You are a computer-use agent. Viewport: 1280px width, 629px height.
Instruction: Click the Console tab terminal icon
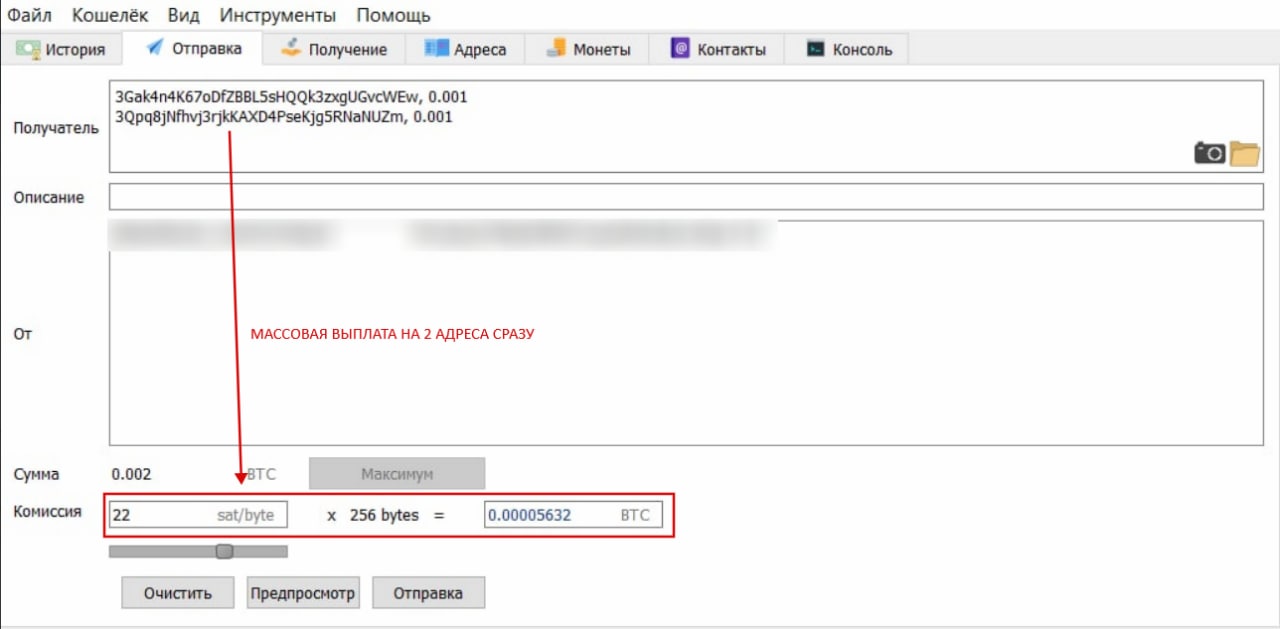(x=816, y=49)
